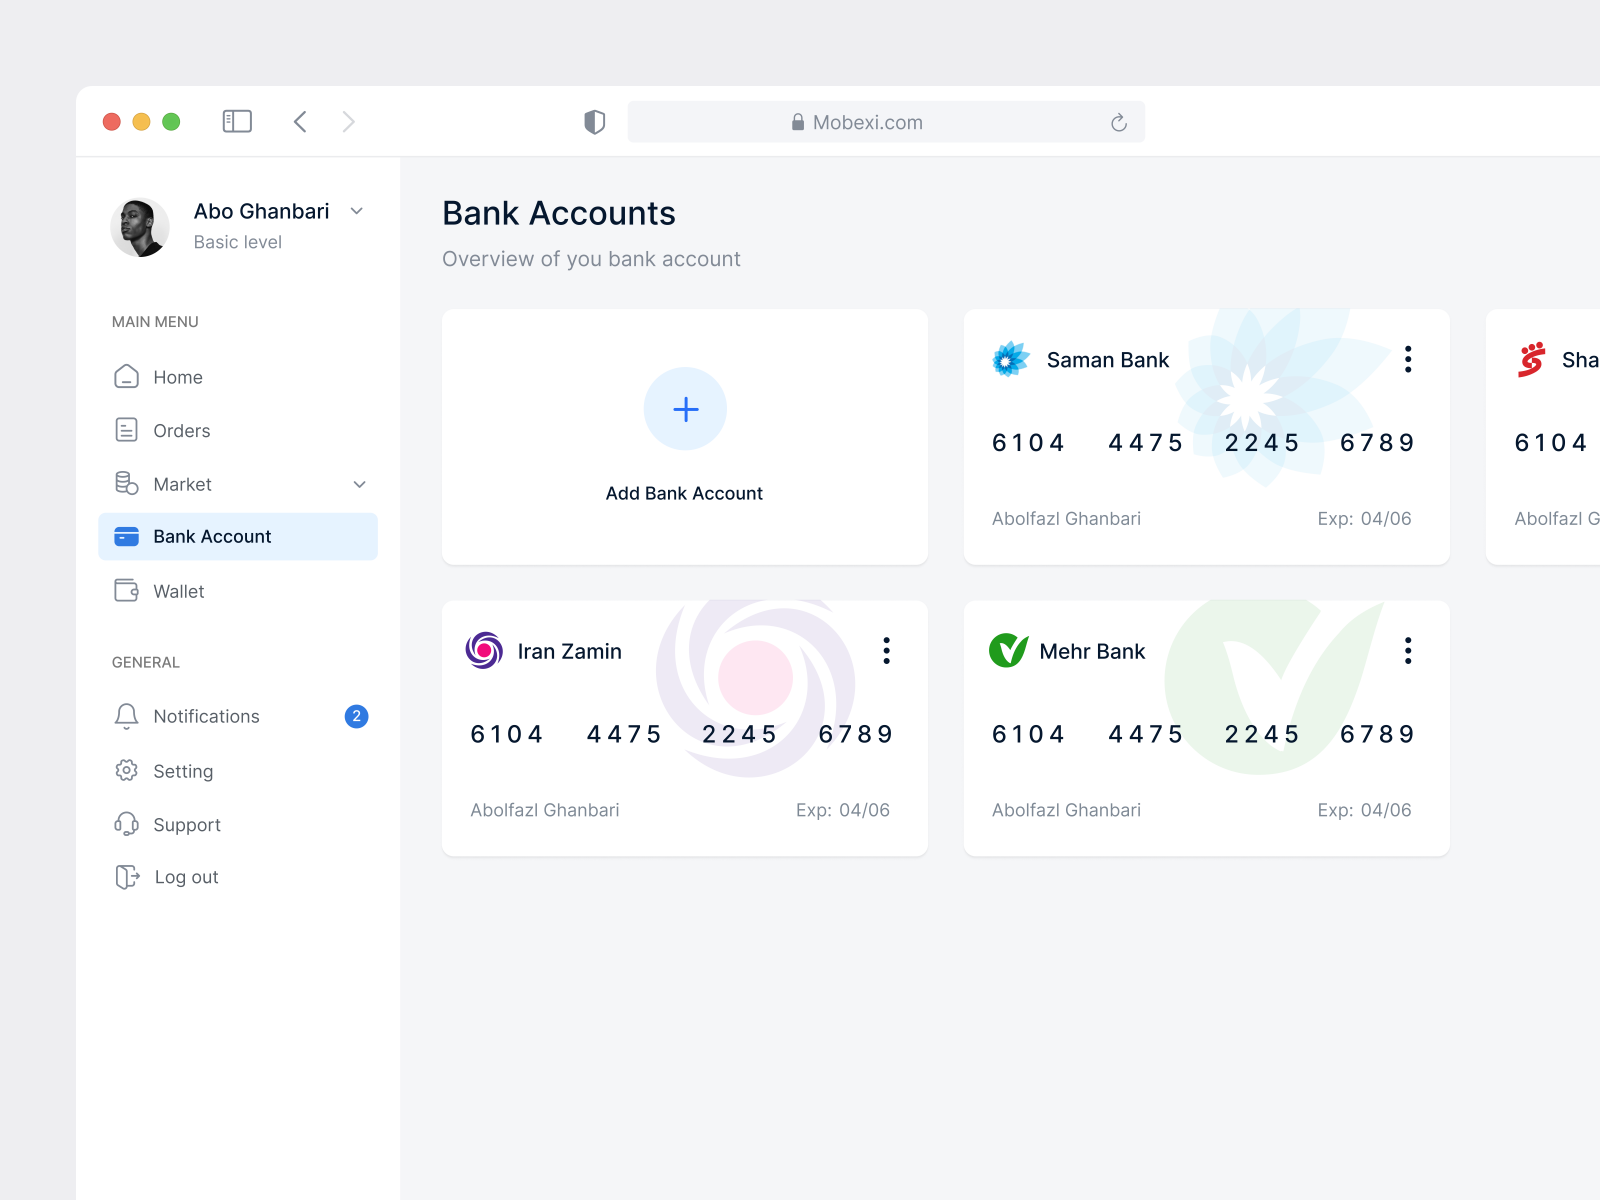Screen dimensions: 1600x1200
Task: Click the Support headset icon
Action: tap(126, 824)
